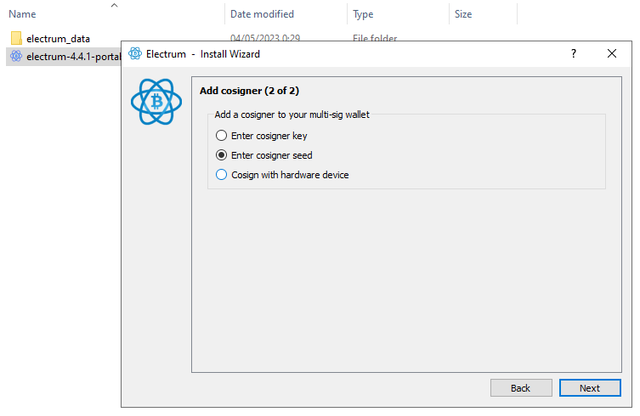Click the large Electrum Bitcoin logo

[x=156, y=102]
